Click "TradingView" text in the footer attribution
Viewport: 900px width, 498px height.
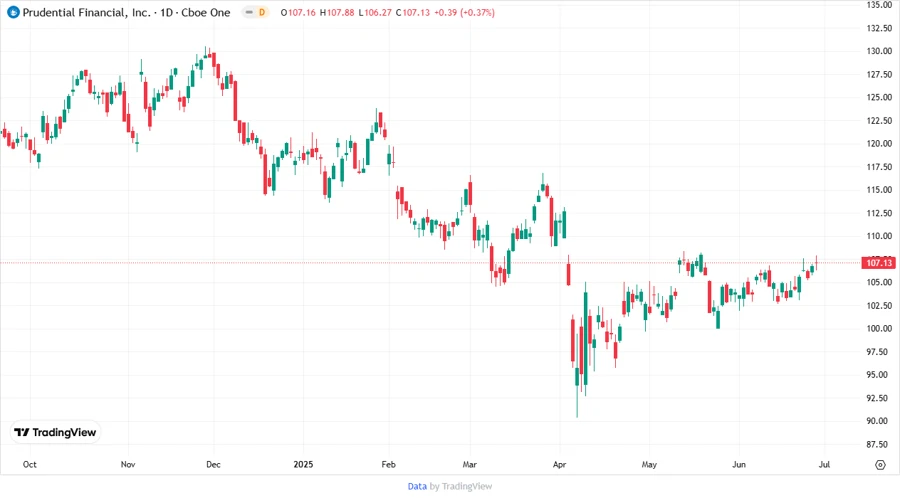coord(467,487)
